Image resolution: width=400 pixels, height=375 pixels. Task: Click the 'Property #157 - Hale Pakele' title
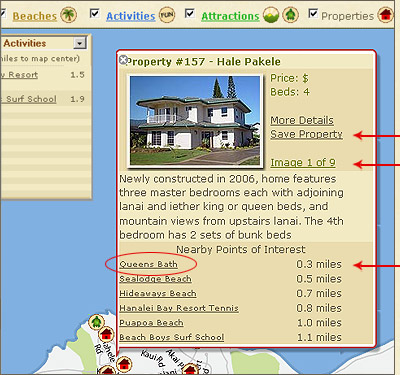204,62
